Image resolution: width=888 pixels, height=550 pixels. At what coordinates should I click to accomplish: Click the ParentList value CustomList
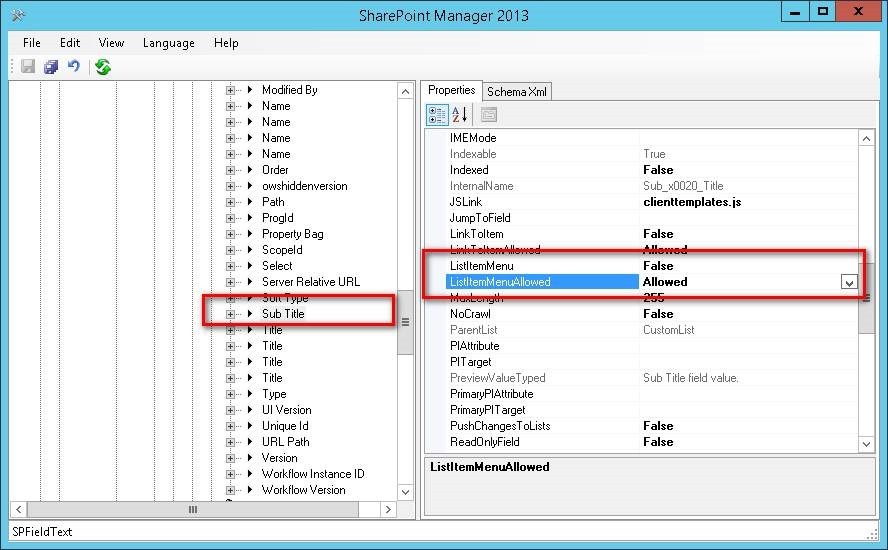pyautogui.click(x=668, y=330)
